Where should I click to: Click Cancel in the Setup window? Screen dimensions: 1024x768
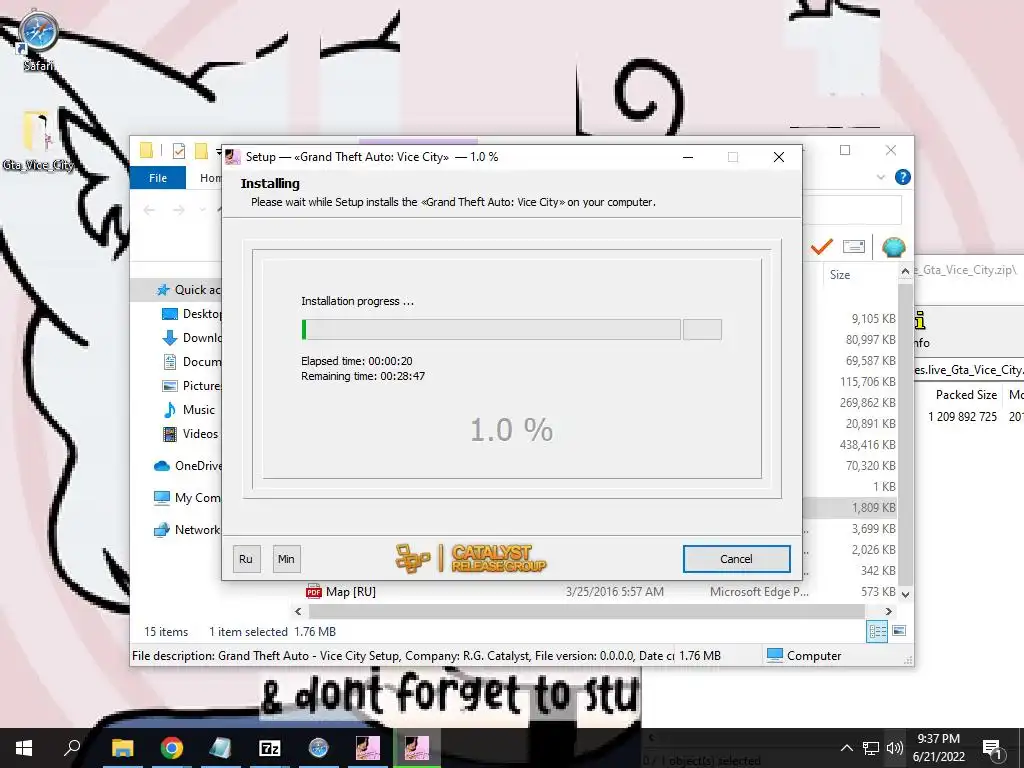[x=736, y=559]
